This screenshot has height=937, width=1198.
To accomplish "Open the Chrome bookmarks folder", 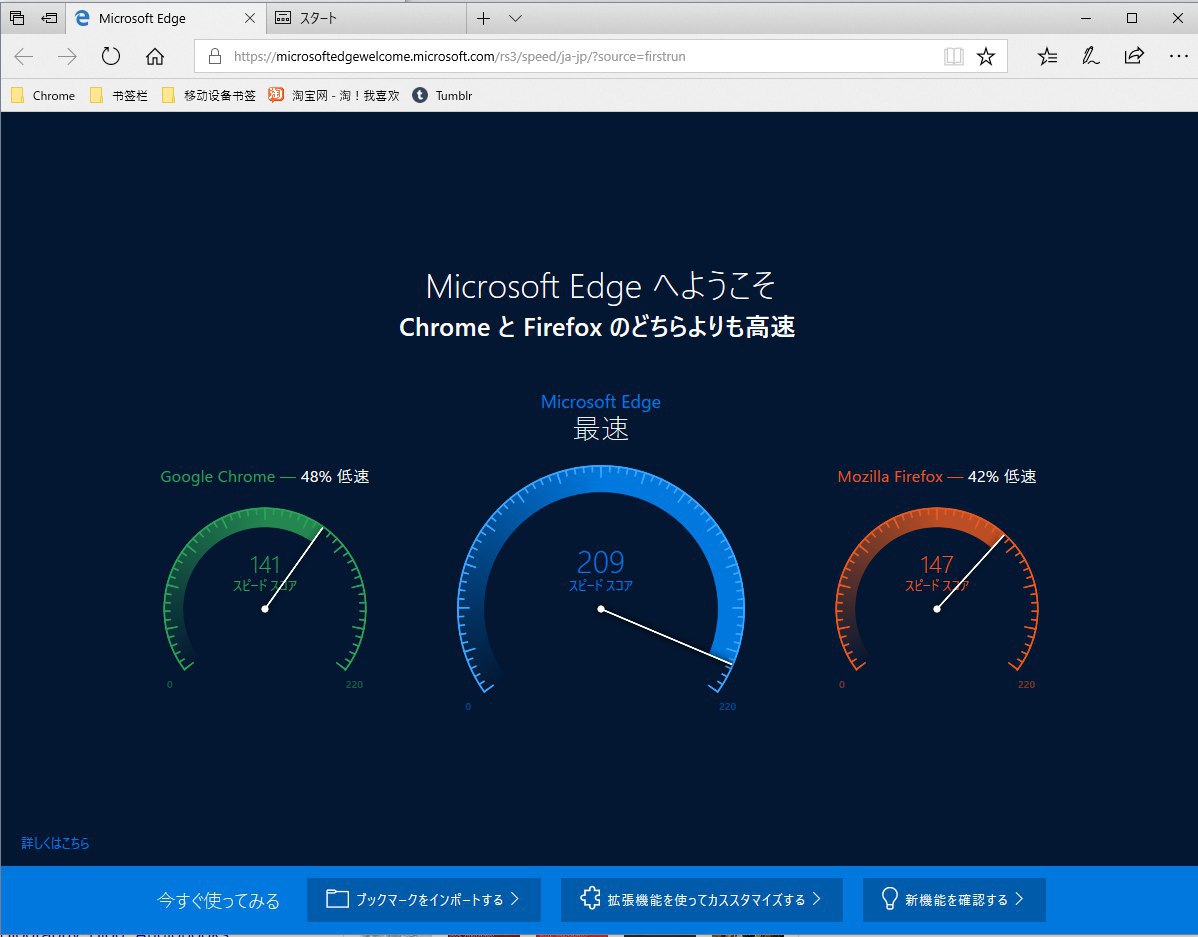I will (x=43, y=96).
